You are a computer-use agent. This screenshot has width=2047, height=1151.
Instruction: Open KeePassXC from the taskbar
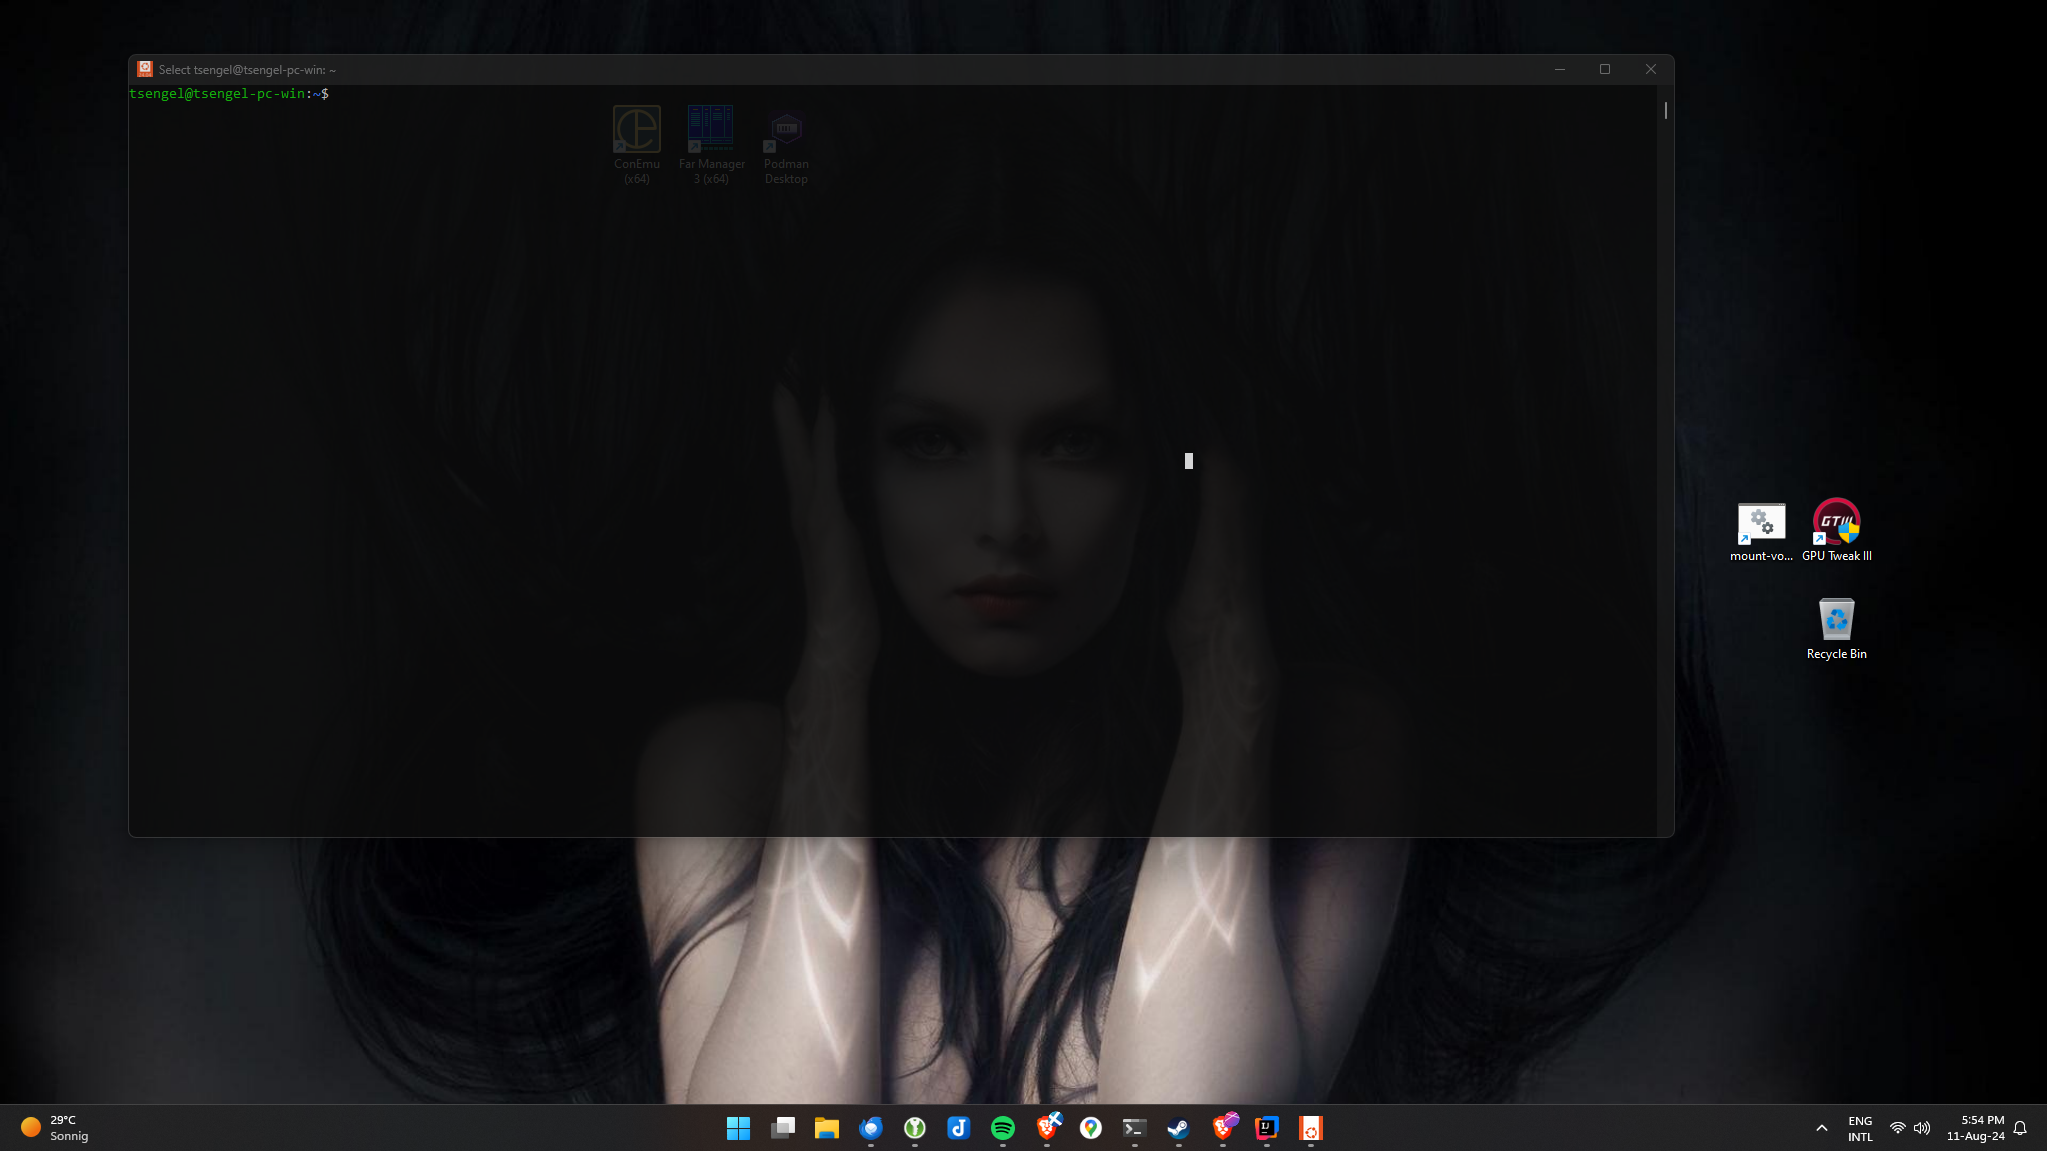914,1128
